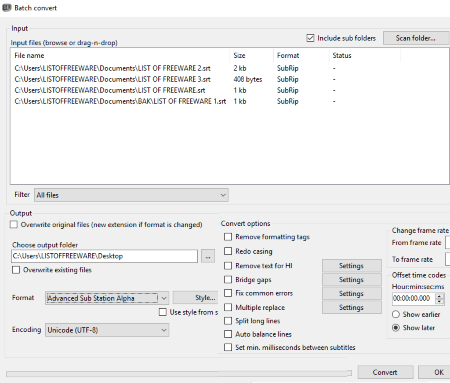Viewport: 450px width, 383px height.
Task: Enable the Include sub folders checkbox
Action: 310,38
